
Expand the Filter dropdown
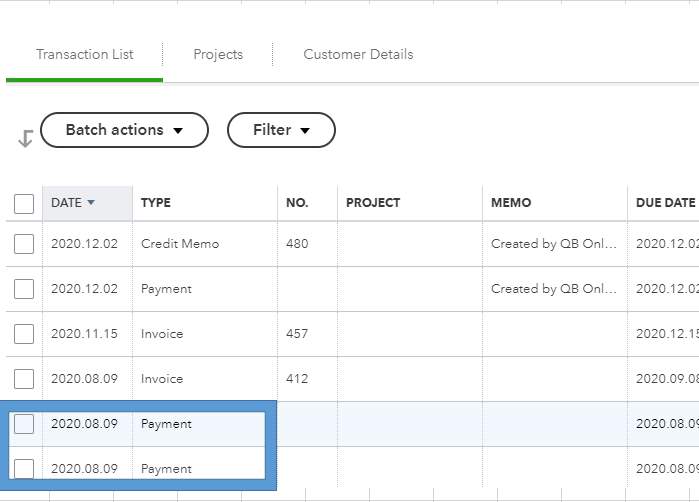tap(281, 130)
